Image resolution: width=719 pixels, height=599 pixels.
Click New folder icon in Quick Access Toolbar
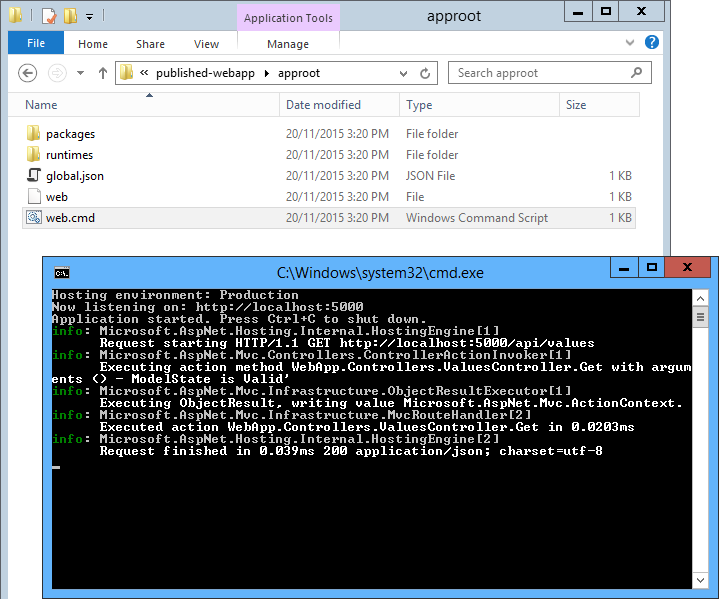click(70, 16)
